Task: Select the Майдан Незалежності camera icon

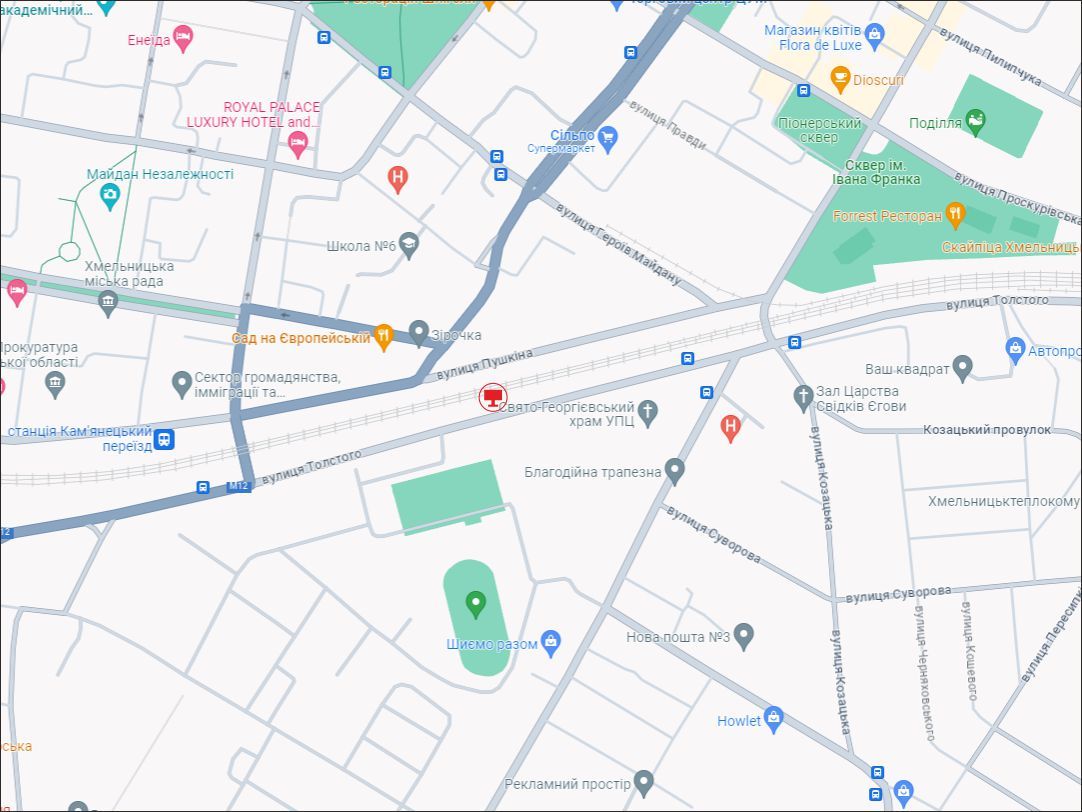Action: pos(110,196)
